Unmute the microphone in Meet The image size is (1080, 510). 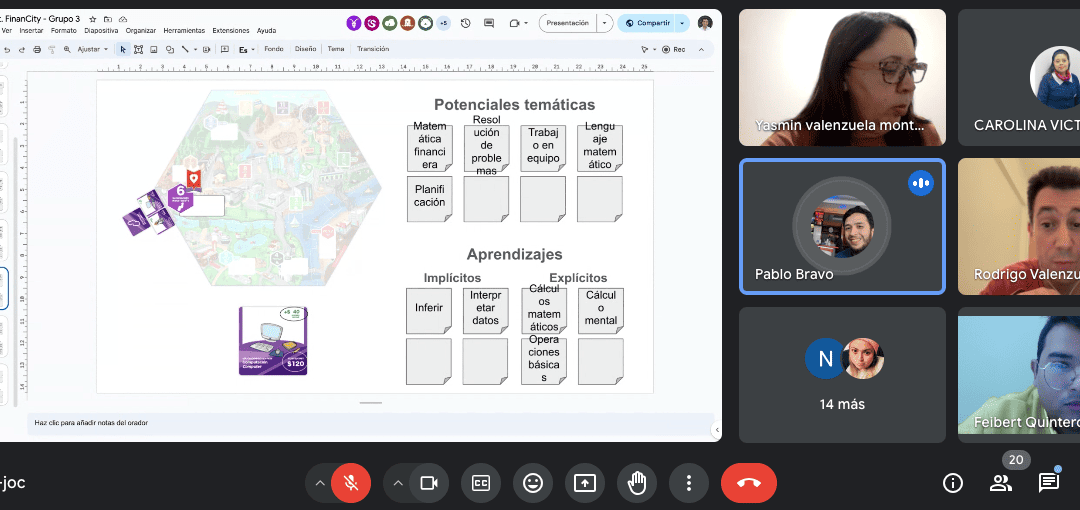pyautogui.click(x=351, y=483)
